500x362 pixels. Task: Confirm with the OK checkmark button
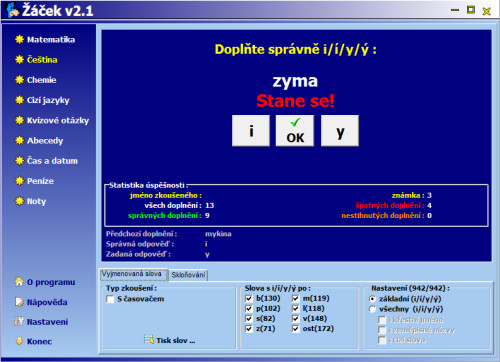pos(295,131)
